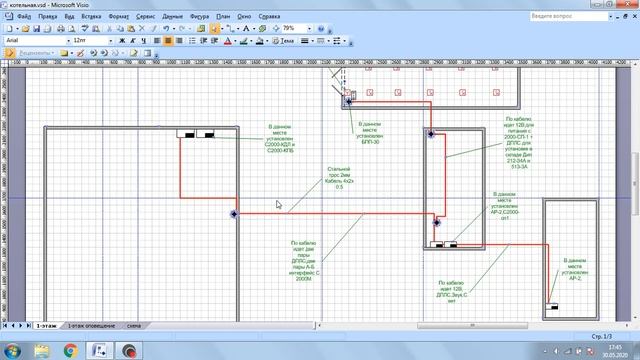
Task: Decrease text indent
Action: [203, 40]
